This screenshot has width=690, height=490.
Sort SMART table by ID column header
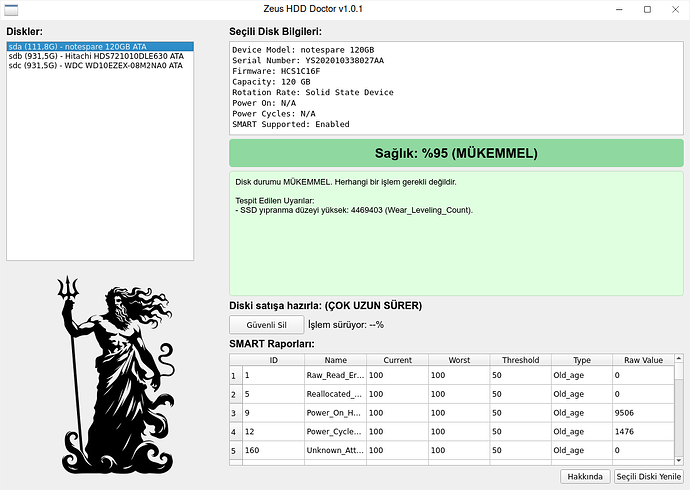coord(273,360)
